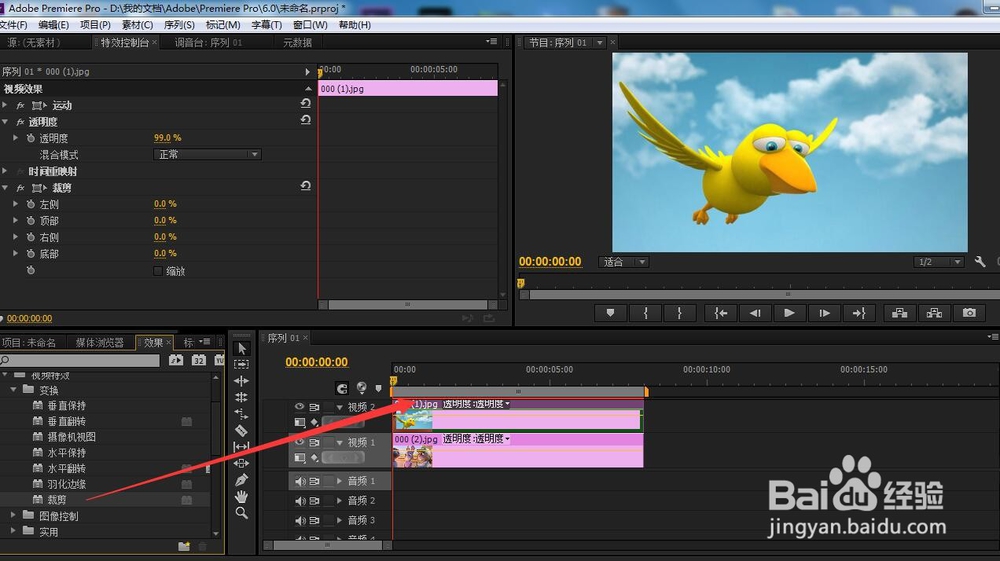Image resolution: width=1000 pixels, height=561 pixels.
Task: Open the 序列(S) menu
Action: (179, 25)
